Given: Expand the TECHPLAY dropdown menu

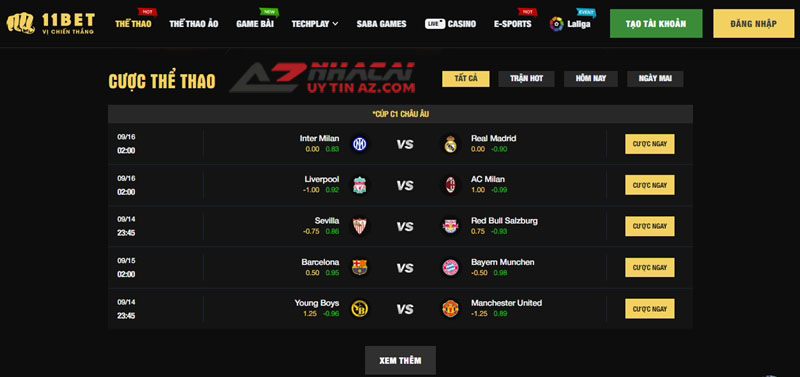Looking at the screenshot, I should point(315,23).
